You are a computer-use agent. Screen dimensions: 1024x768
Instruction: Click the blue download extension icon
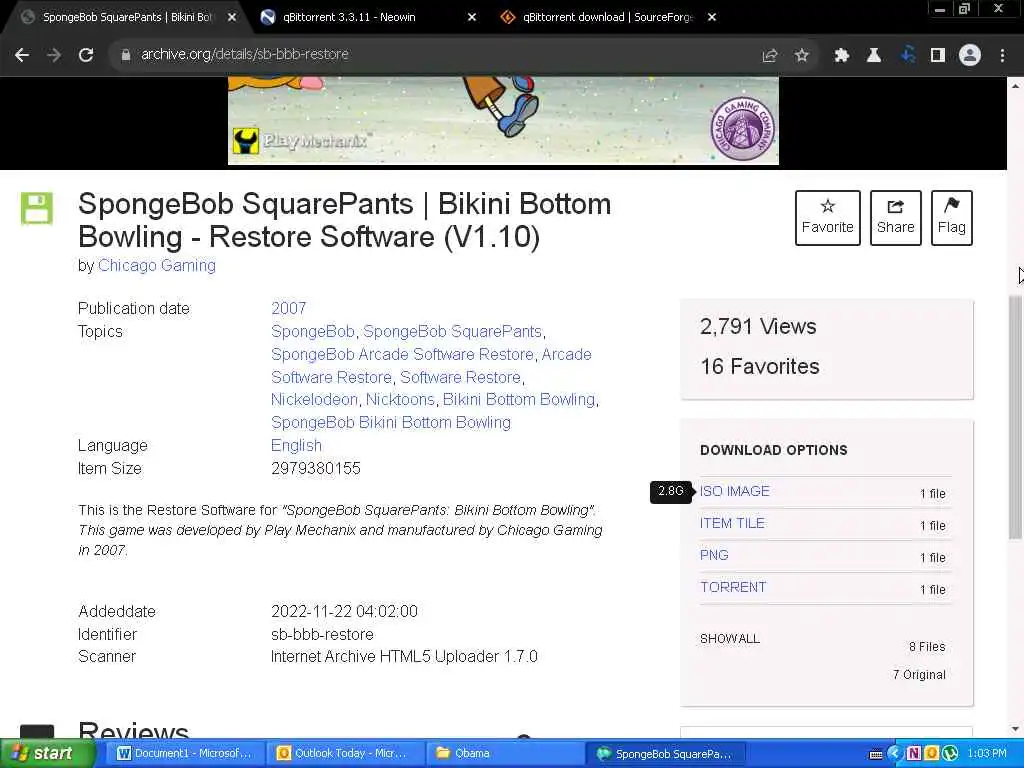click(x=908, y=56)
